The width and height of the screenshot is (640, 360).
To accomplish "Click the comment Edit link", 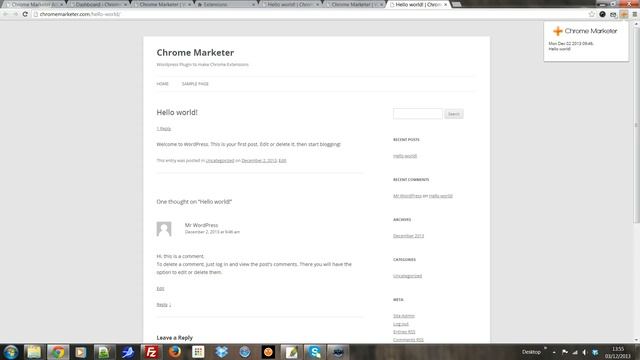I will pyautogui.click(x=160, y=289).
